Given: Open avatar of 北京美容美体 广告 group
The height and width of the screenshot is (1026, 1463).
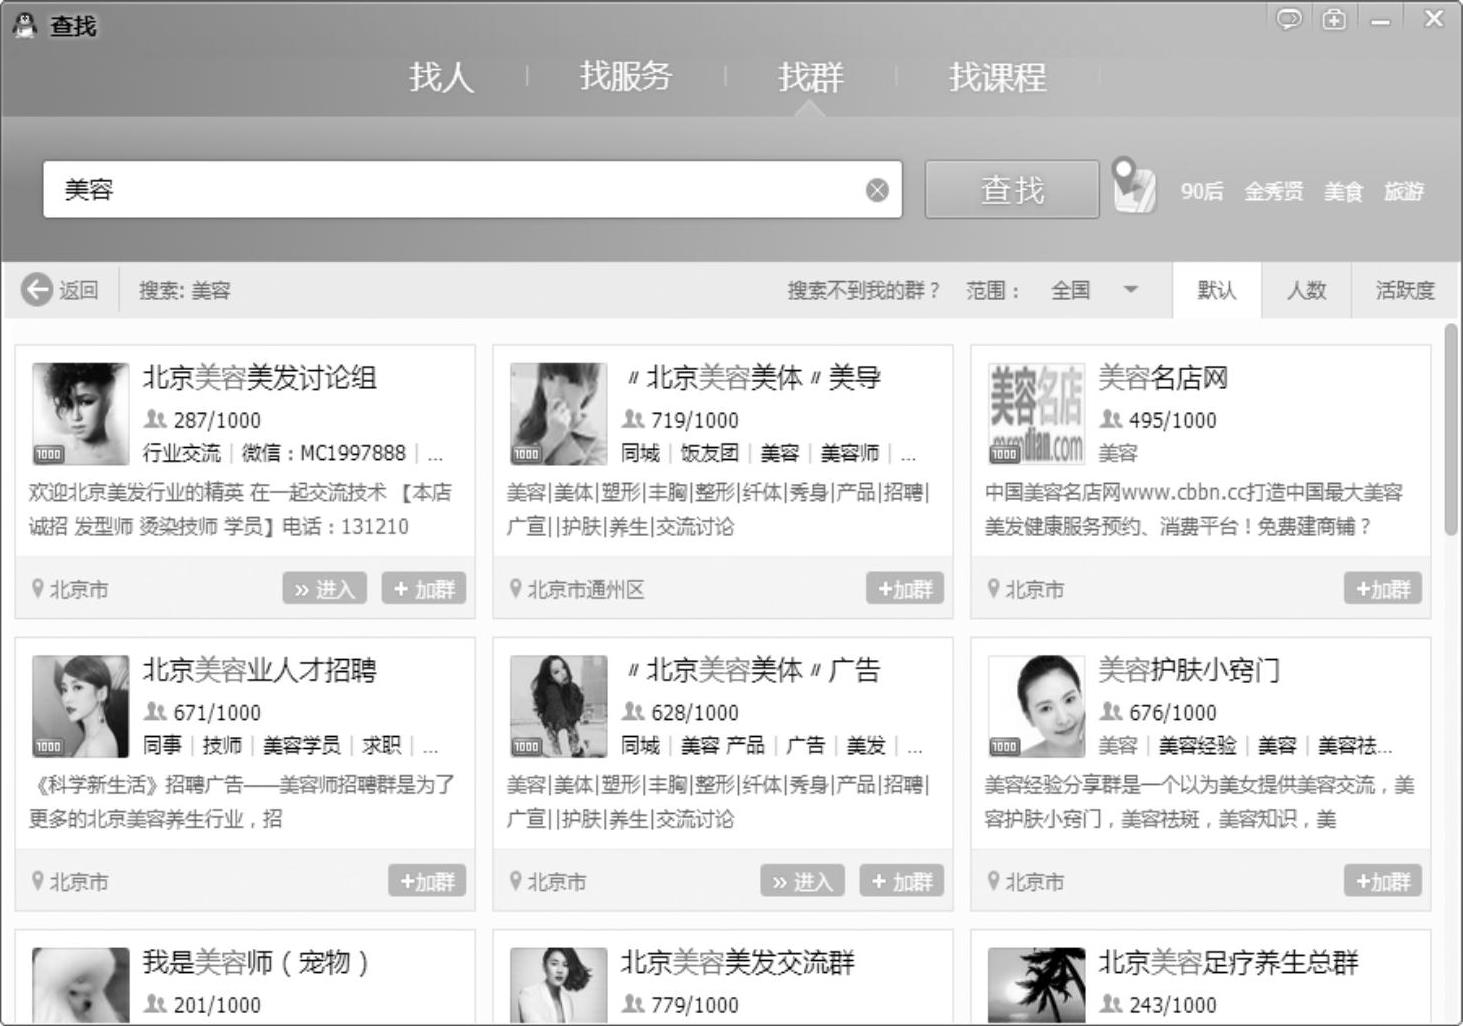Looking at the screenshot, I should [x=559, y=707].
